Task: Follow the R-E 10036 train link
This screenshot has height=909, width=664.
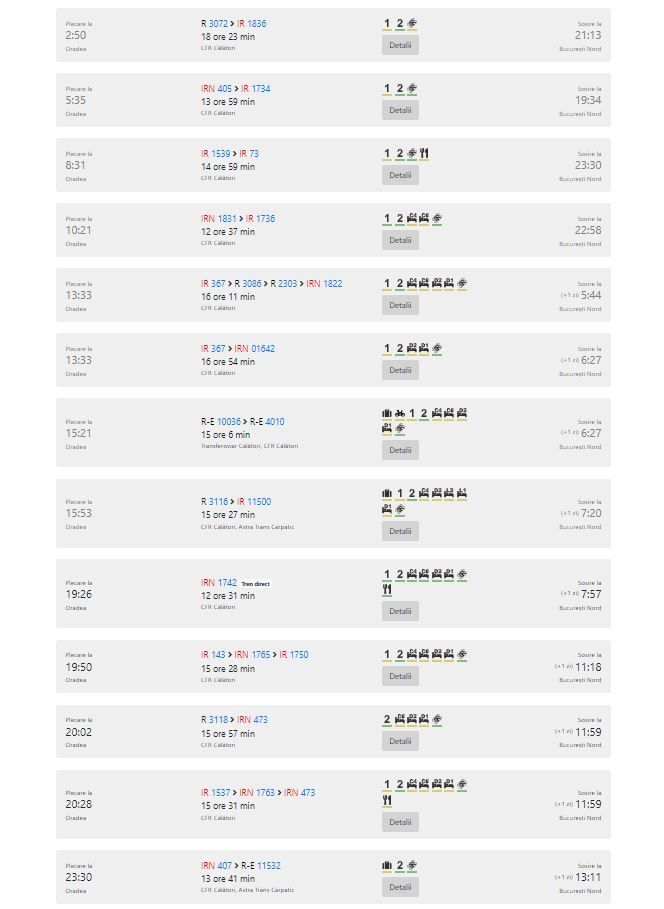Action: tap(221, 421)
